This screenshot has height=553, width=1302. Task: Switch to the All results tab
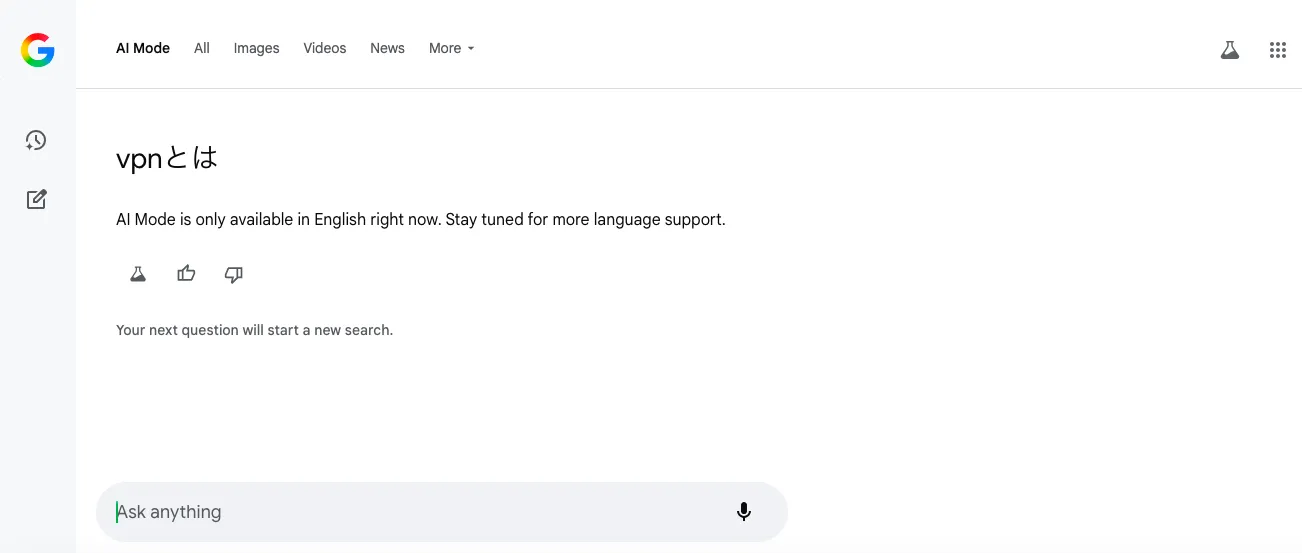[x=202, y=48]
